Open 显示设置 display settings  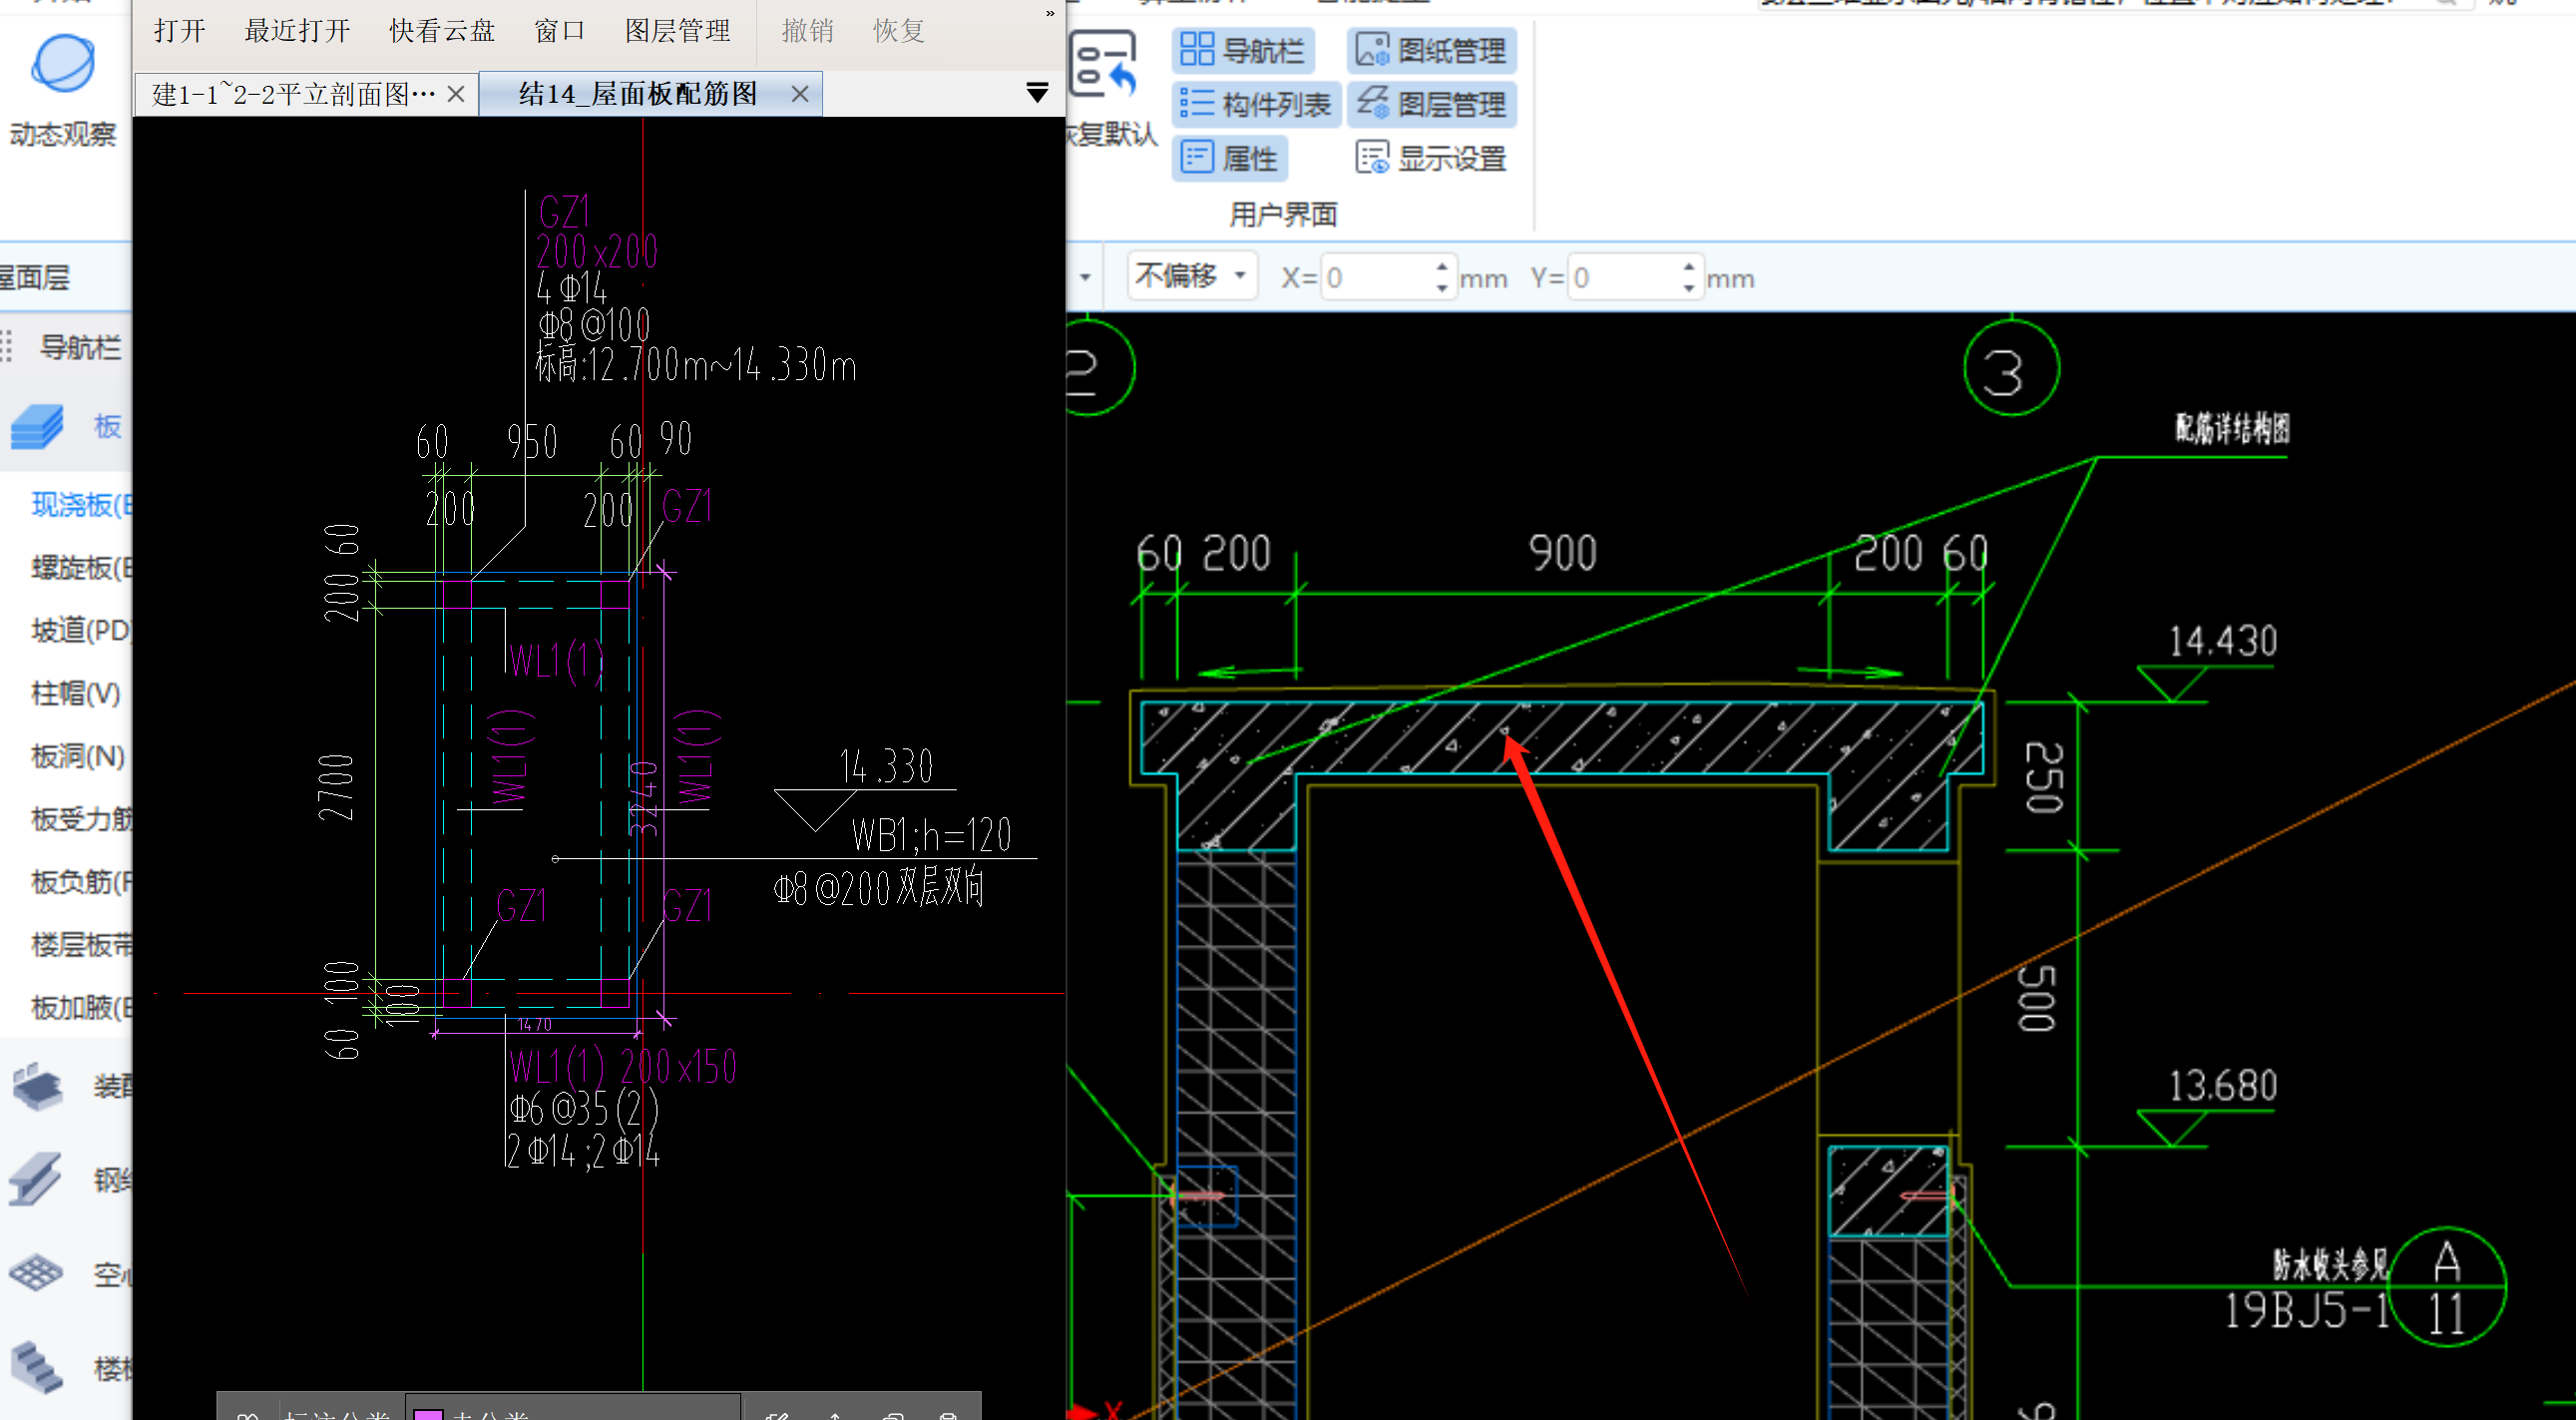pos(1431,158)
